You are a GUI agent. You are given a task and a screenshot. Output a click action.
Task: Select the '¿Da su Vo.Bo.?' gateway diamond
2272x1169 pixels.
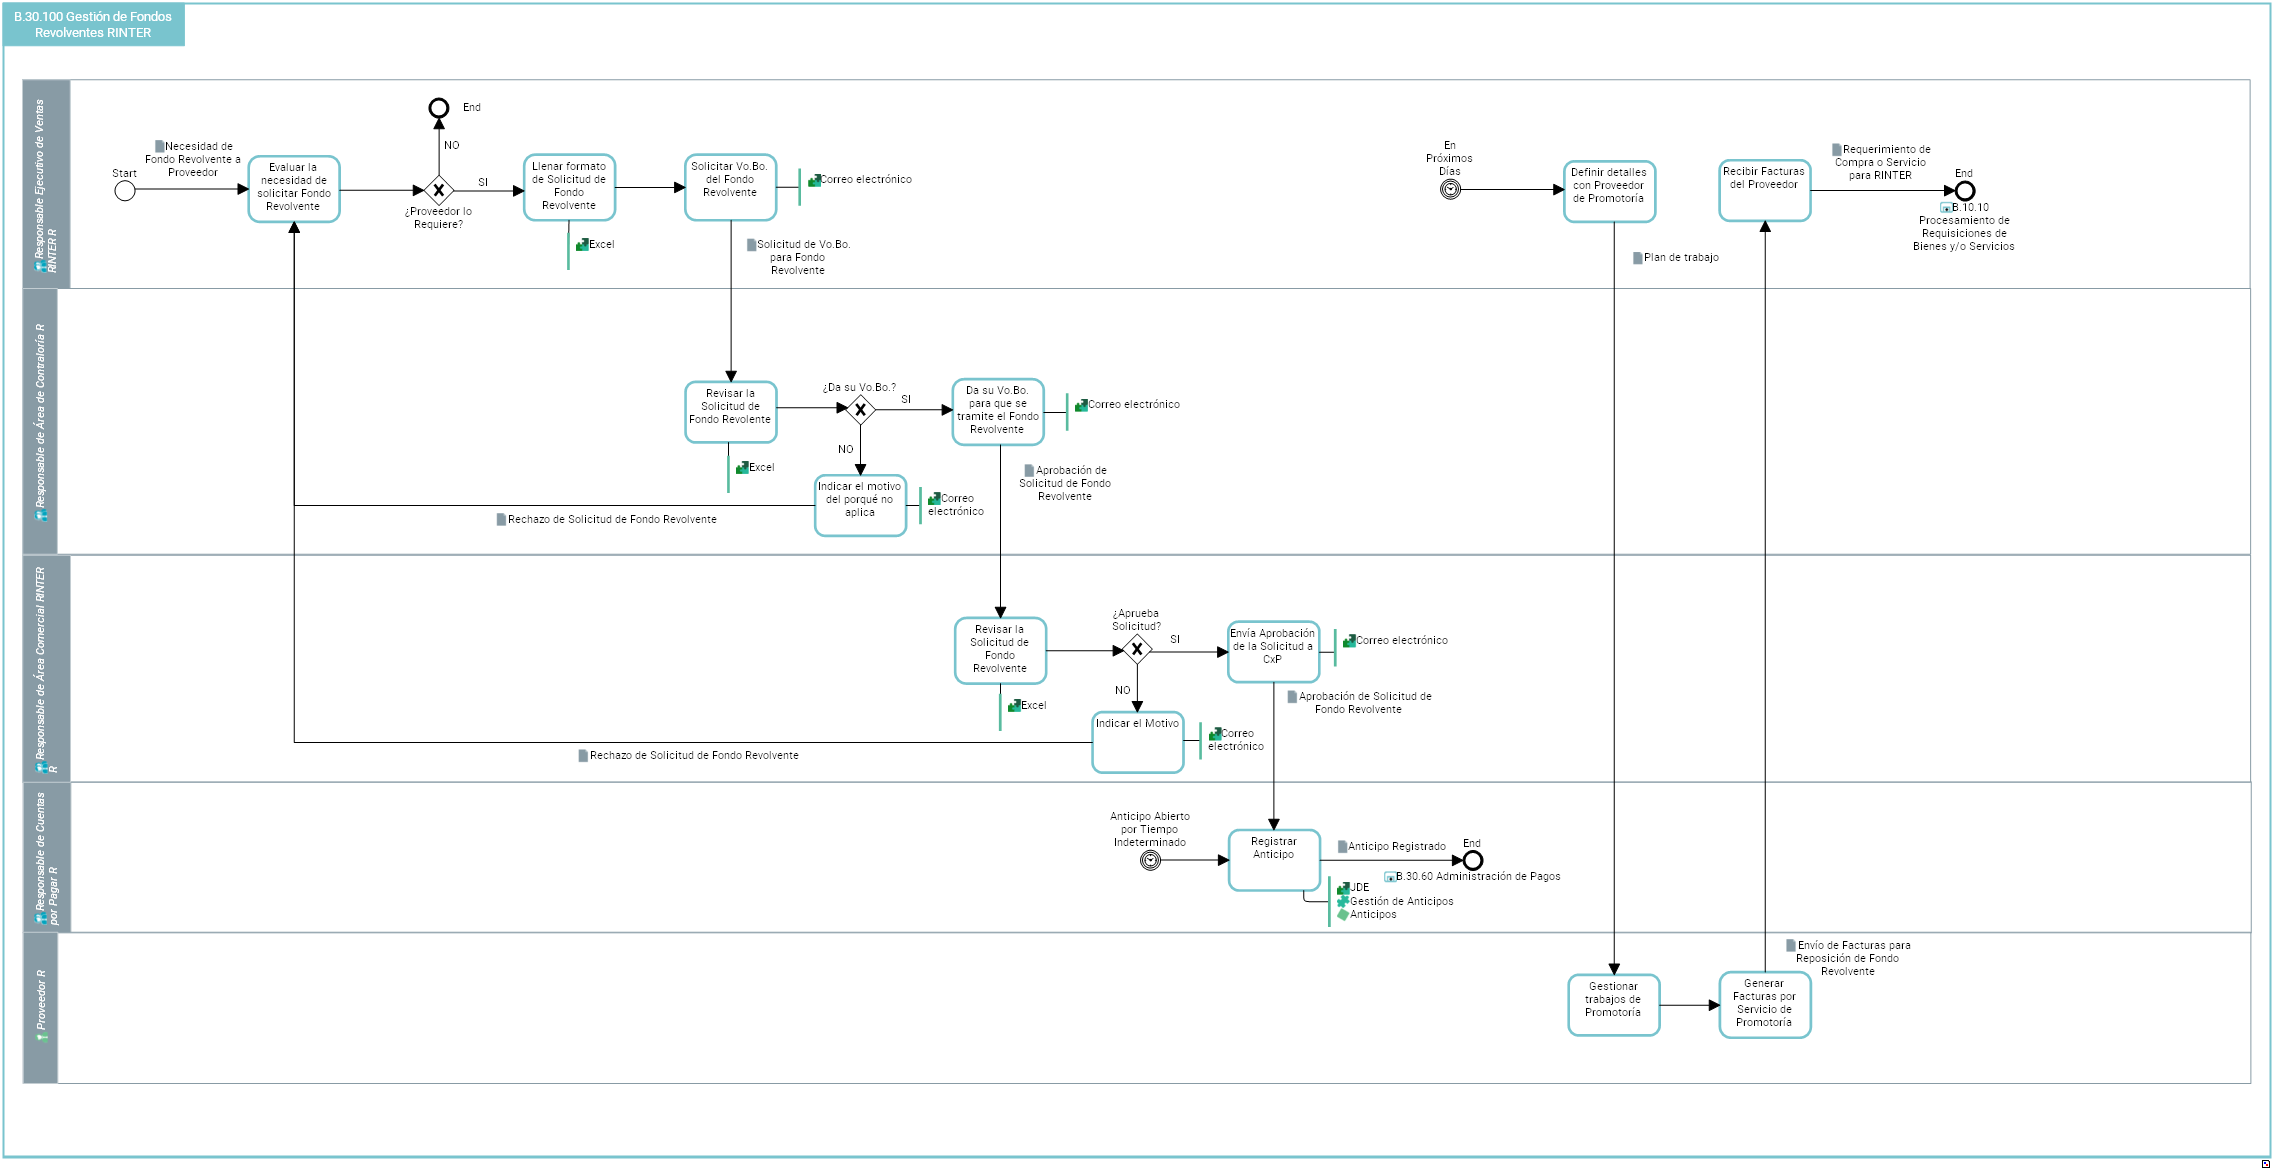pyautogui.click(x=860, y=409)
